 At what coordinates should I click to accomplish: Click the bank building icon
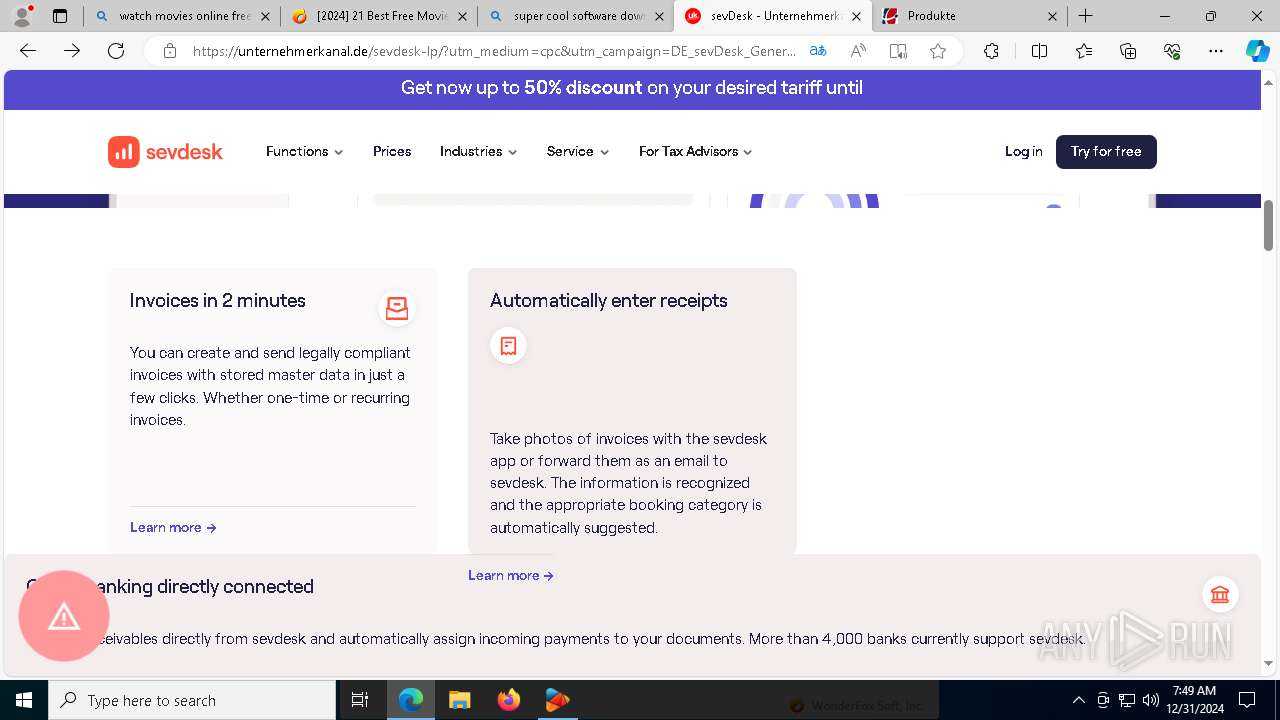click(1220, 595)
